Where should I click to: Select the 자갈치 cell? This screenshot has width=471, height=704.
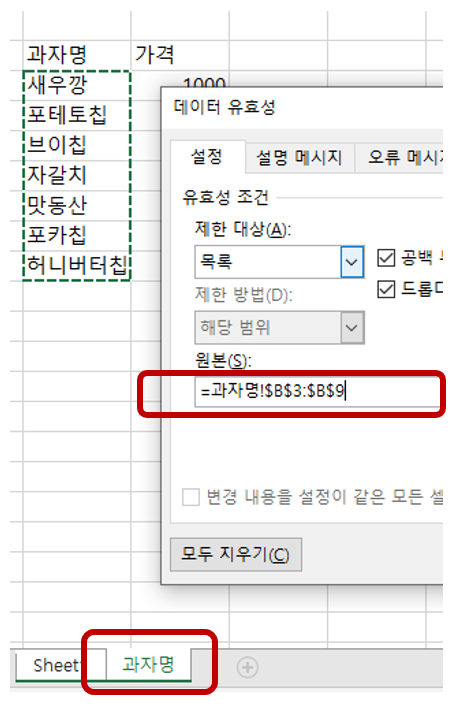[77, 176]
